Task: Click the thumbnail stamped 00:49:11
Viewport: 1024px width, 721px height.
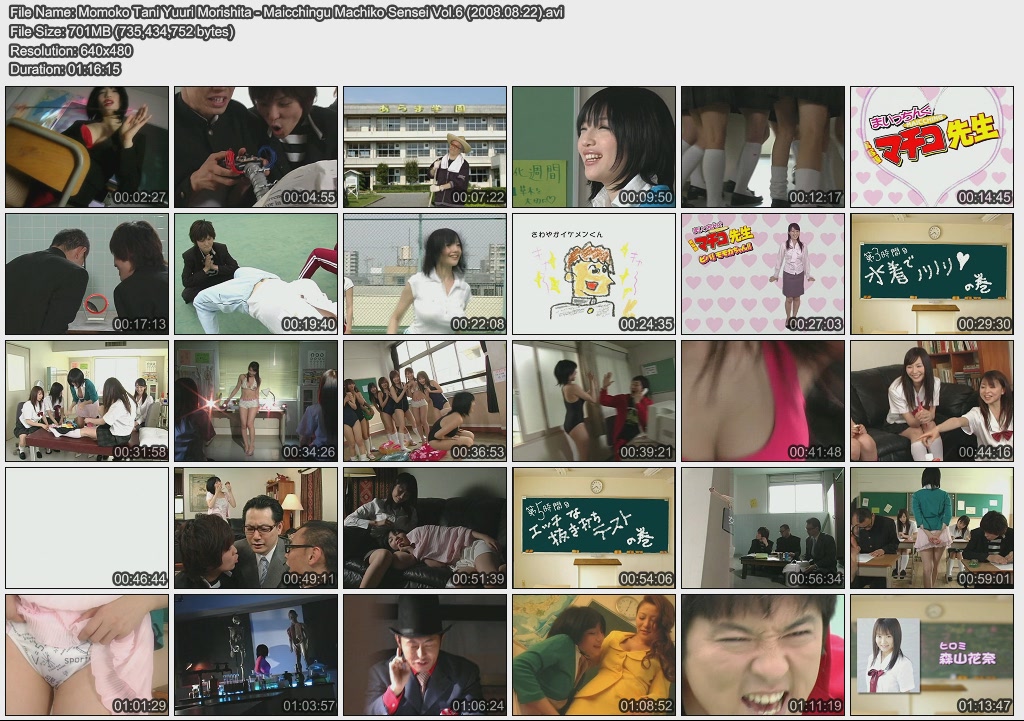Action: tap(256, 528)
